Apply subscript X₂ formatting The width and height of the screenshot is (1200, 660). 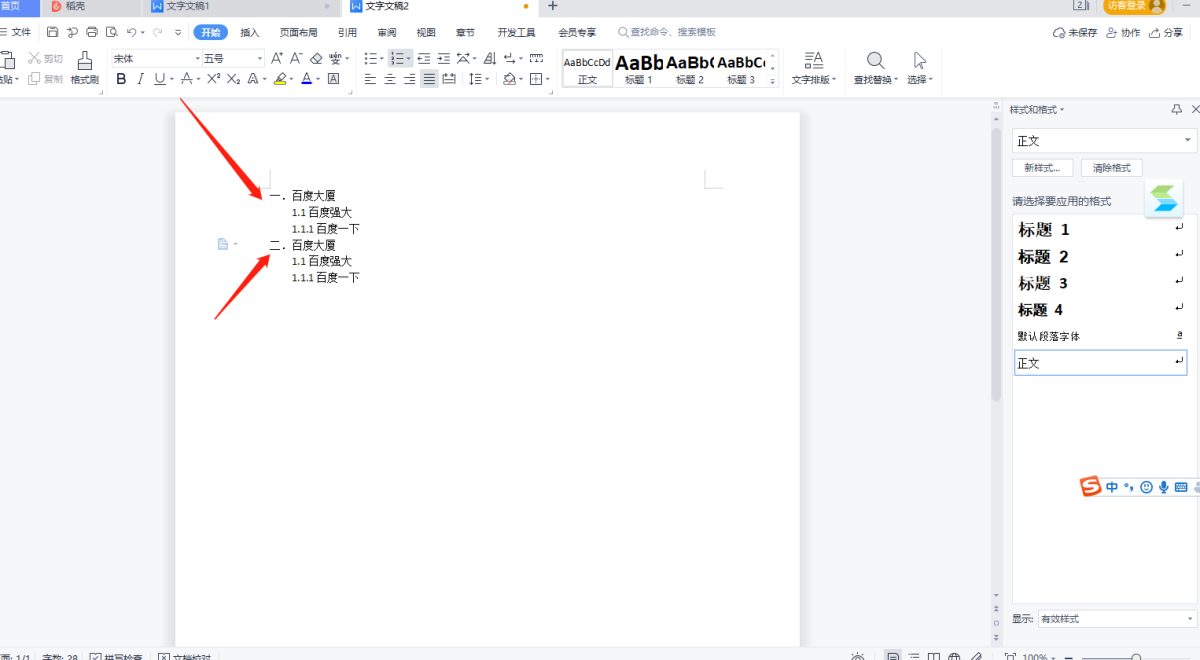233,79
